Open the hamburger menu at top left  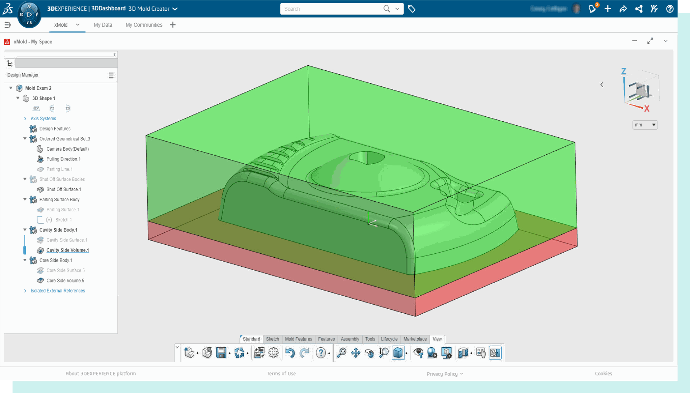click(x=7, y=25)
